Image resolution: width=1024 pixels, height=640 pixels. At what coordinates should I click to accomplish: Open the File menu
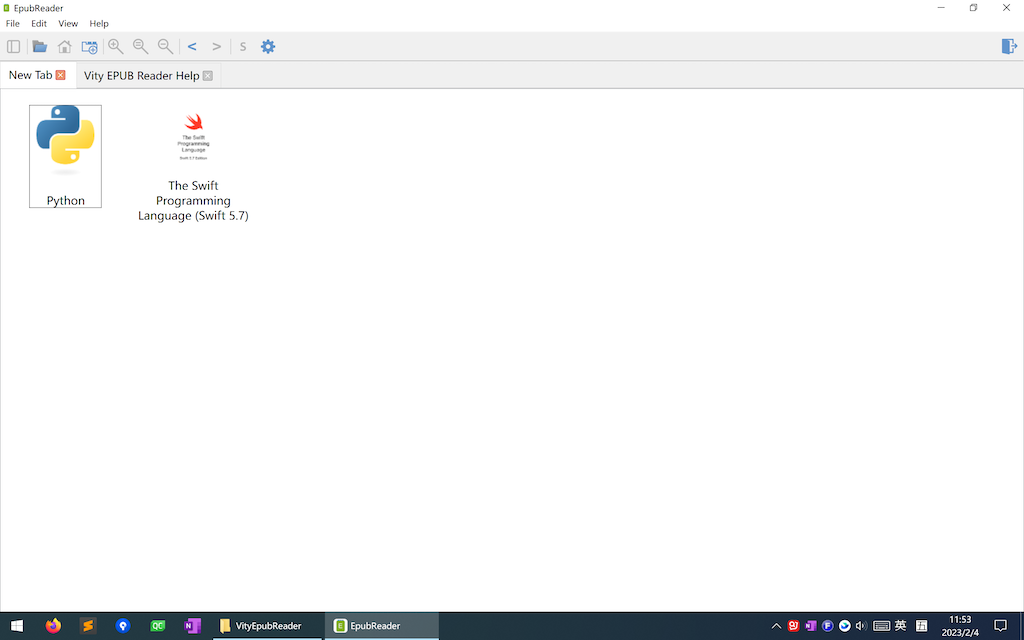(x=12, y=23)
